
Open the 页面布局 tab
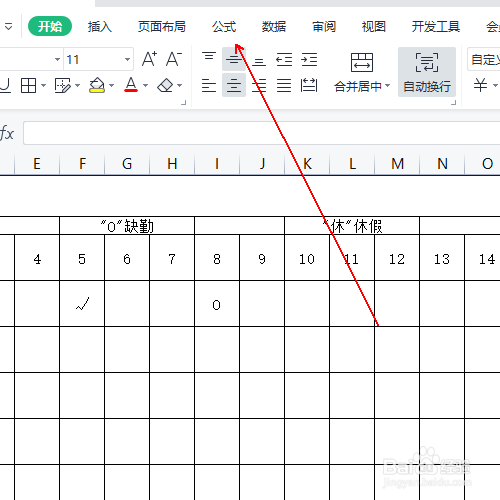pyautogui.click(x=162, y=26)
